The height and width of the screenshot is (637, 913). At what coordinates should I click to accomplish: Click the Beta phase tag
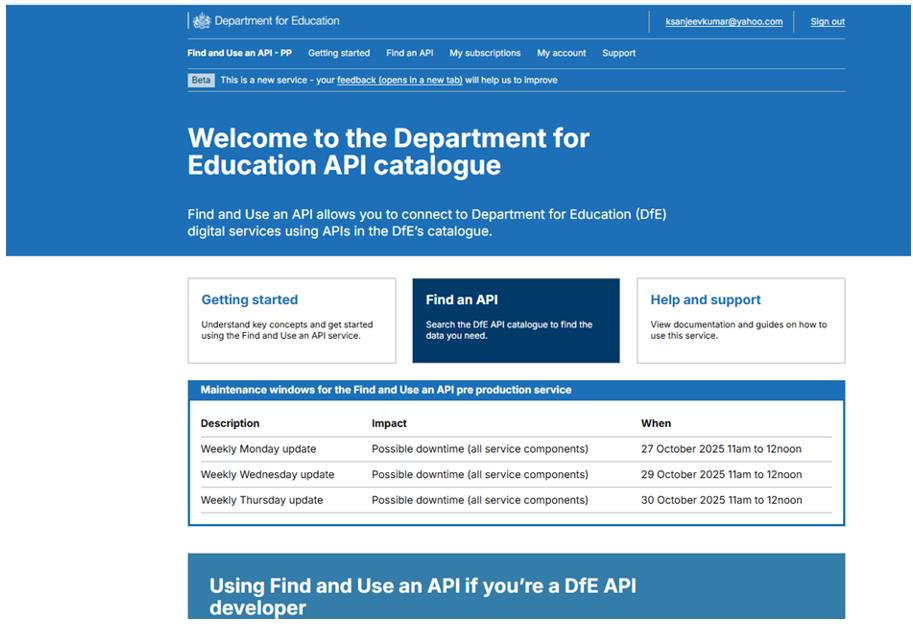tap(201, 80)
